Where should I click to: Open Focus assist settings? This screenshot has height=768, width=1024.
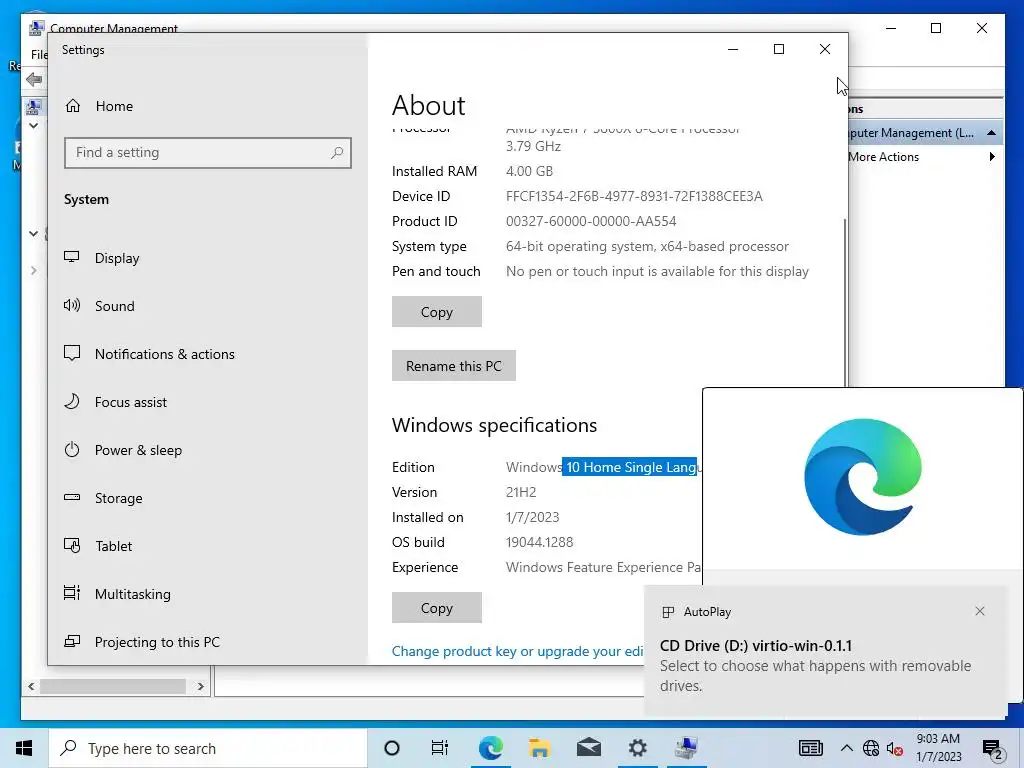tap(115, 402)
